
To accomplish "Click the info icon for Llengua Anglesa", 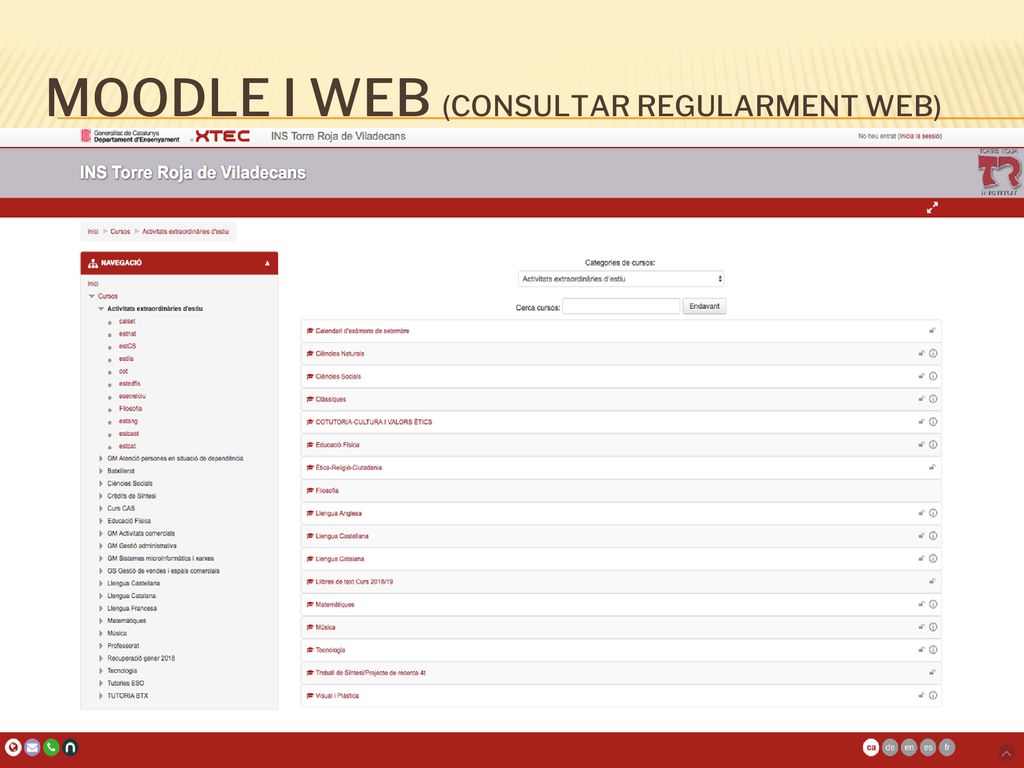I will tap(933, 513).
